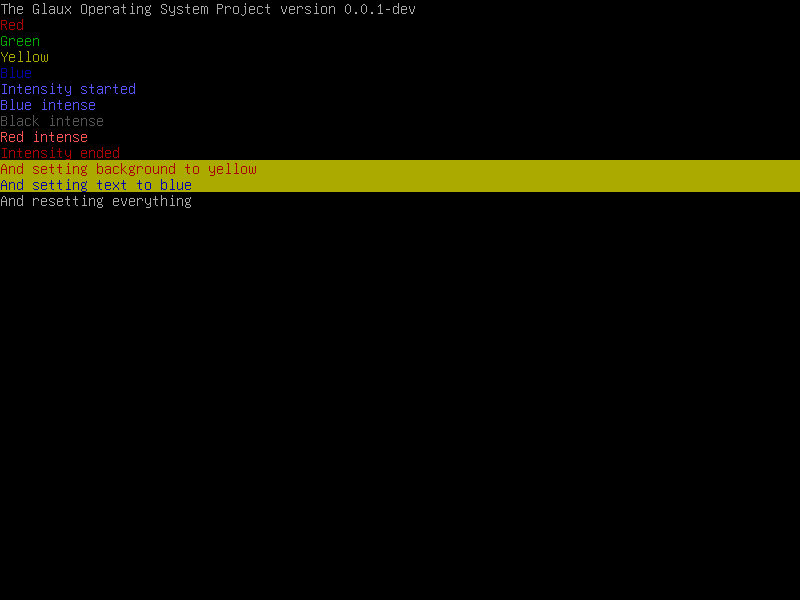Click 'And setting background to yellow' text
This screenshot has height=600, width=800.
[129, 169]
